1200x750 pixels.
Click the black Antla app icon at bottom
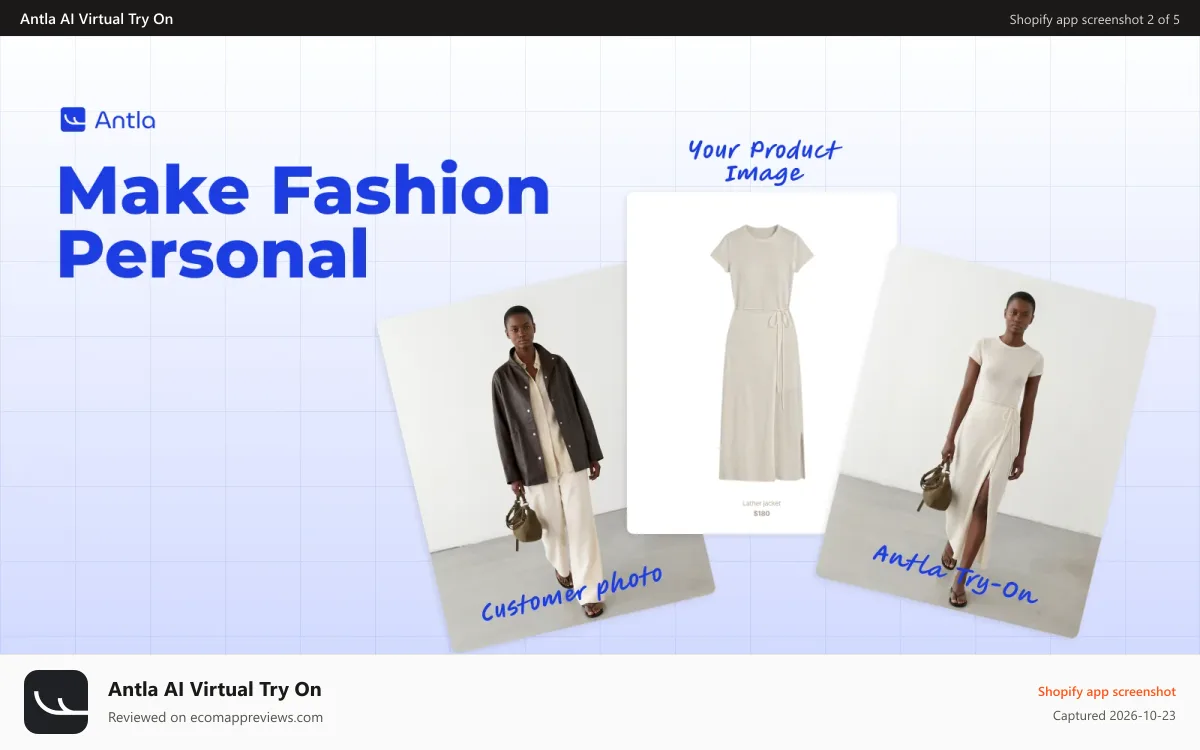tap(56, 702)
